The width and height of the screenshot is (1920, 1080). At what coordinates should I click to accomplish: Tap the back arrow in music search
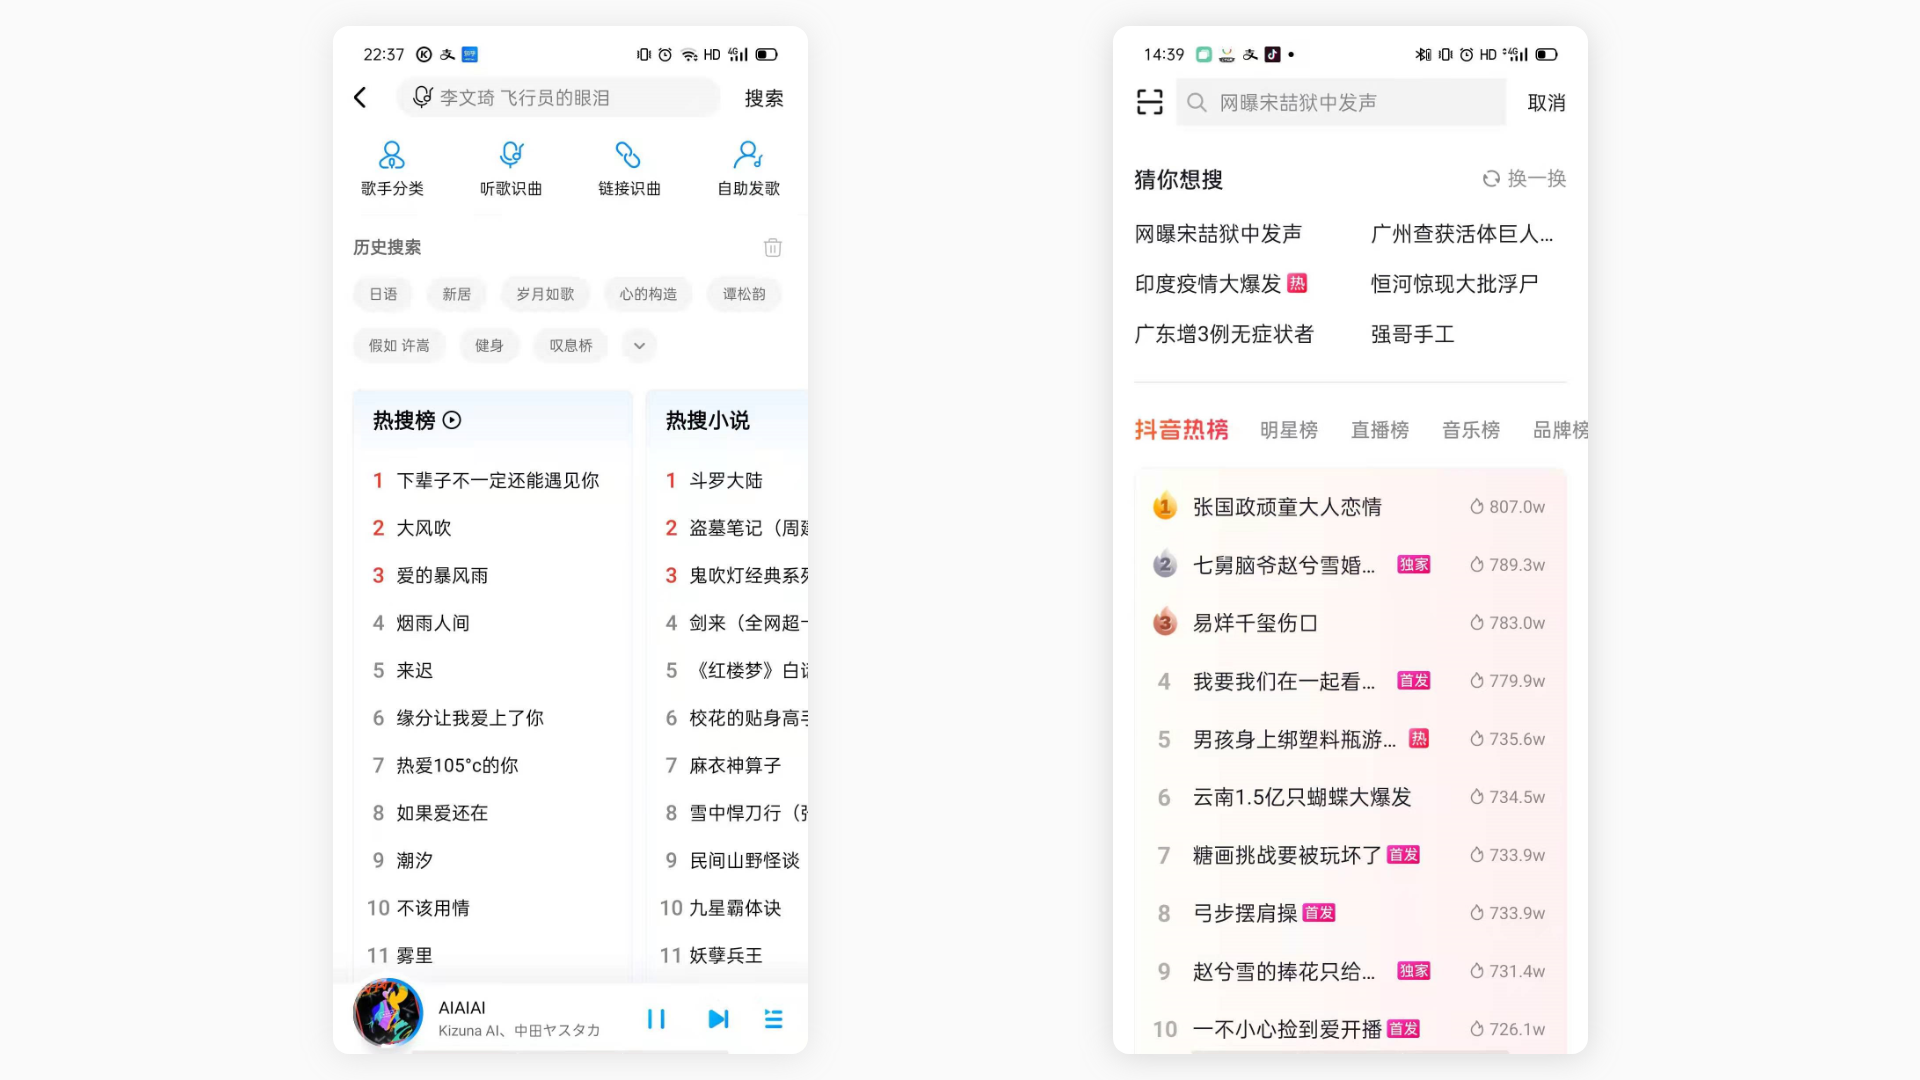tap(360, 97)
